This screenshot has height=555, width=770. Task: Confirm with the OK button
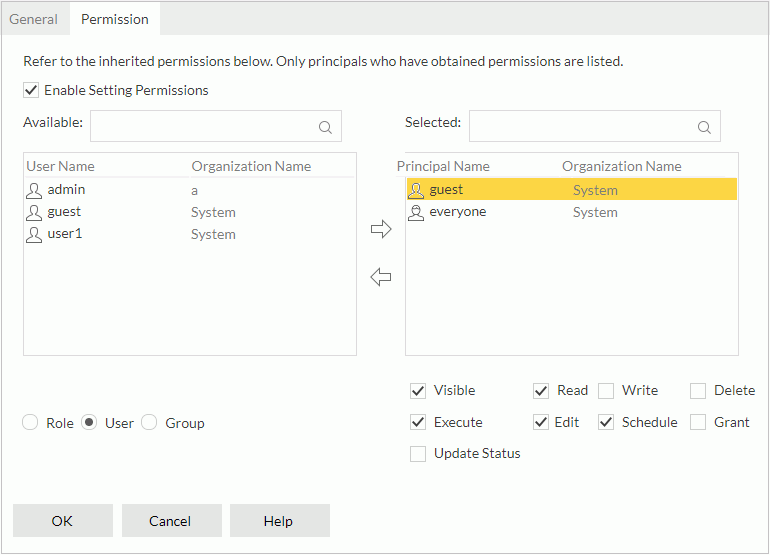point(63,521)
